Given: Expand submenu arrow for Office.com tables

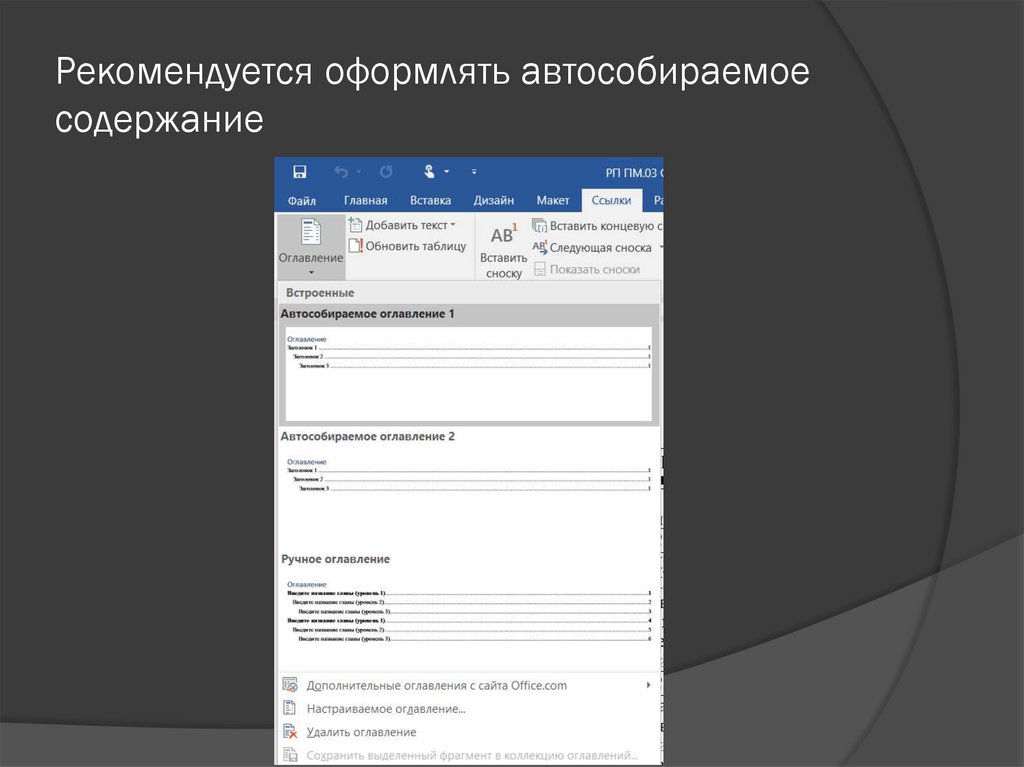Looking at the screenshot, I should click(648, 685).
